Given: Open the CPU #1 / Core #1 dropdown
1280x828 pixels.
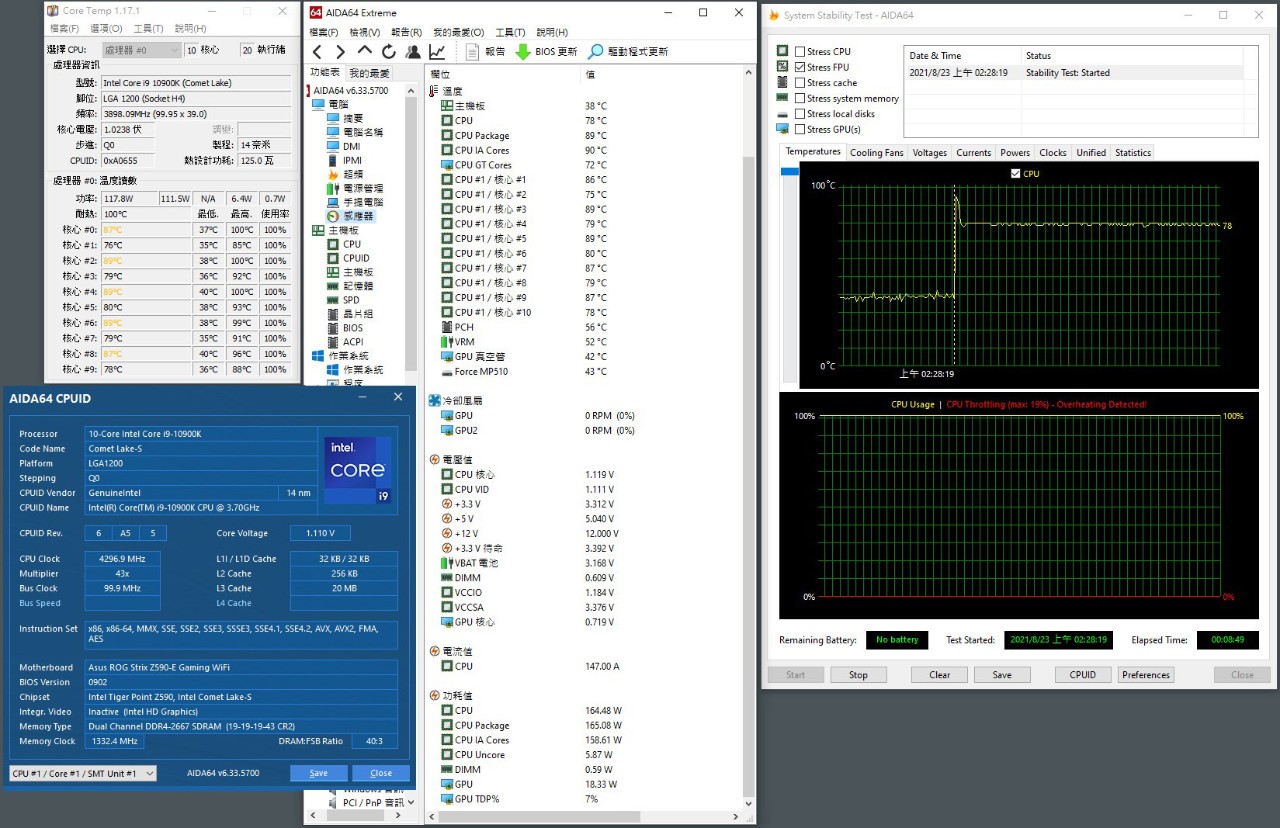Looking at the screenshot, I should coord(83,773).
